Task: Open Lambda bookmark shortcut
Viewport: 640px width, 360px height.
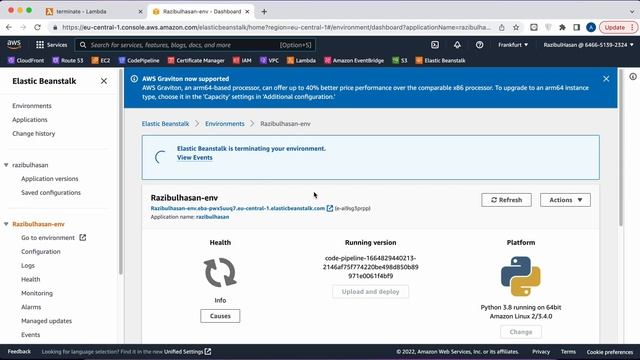Action: [x=301, y=60]
